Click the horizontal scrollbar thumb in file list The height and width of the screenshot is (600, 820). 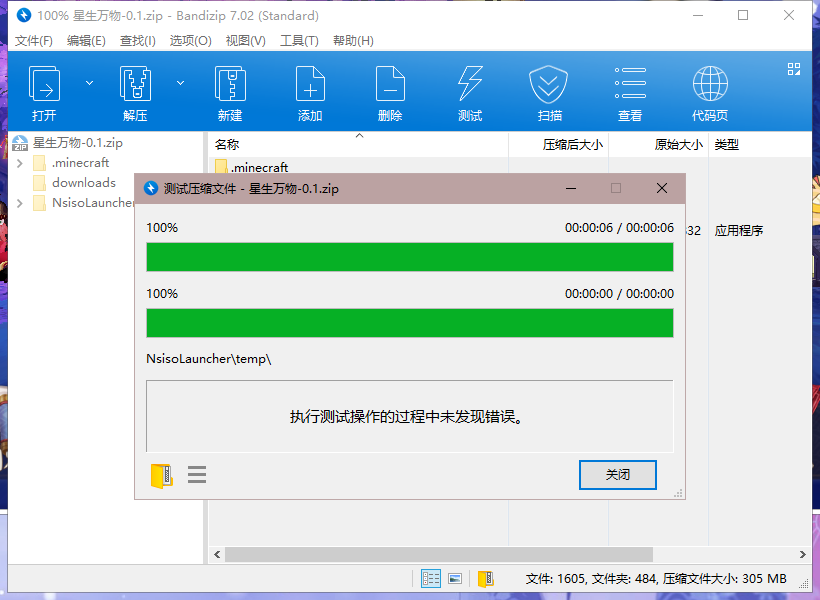pos(439,554)
